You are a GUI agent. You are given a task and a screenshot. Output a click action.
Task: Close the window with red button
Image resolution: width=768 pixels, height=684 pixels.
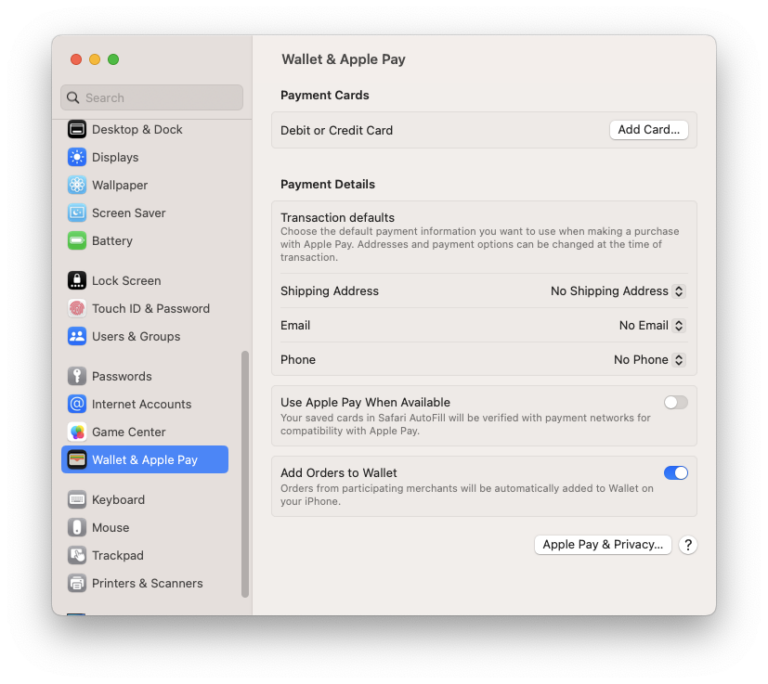tap(76, 59)
